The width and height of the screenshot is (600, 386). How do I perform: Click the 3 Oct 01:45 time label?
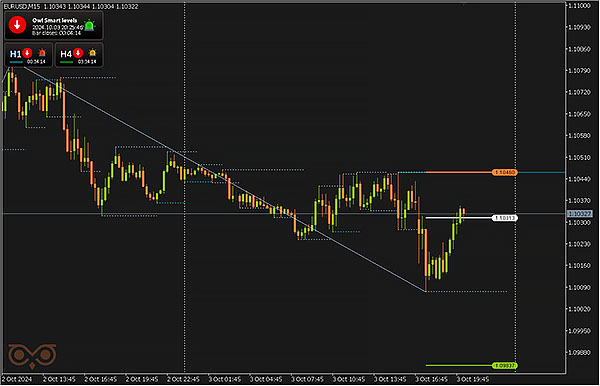pos(224,379)
